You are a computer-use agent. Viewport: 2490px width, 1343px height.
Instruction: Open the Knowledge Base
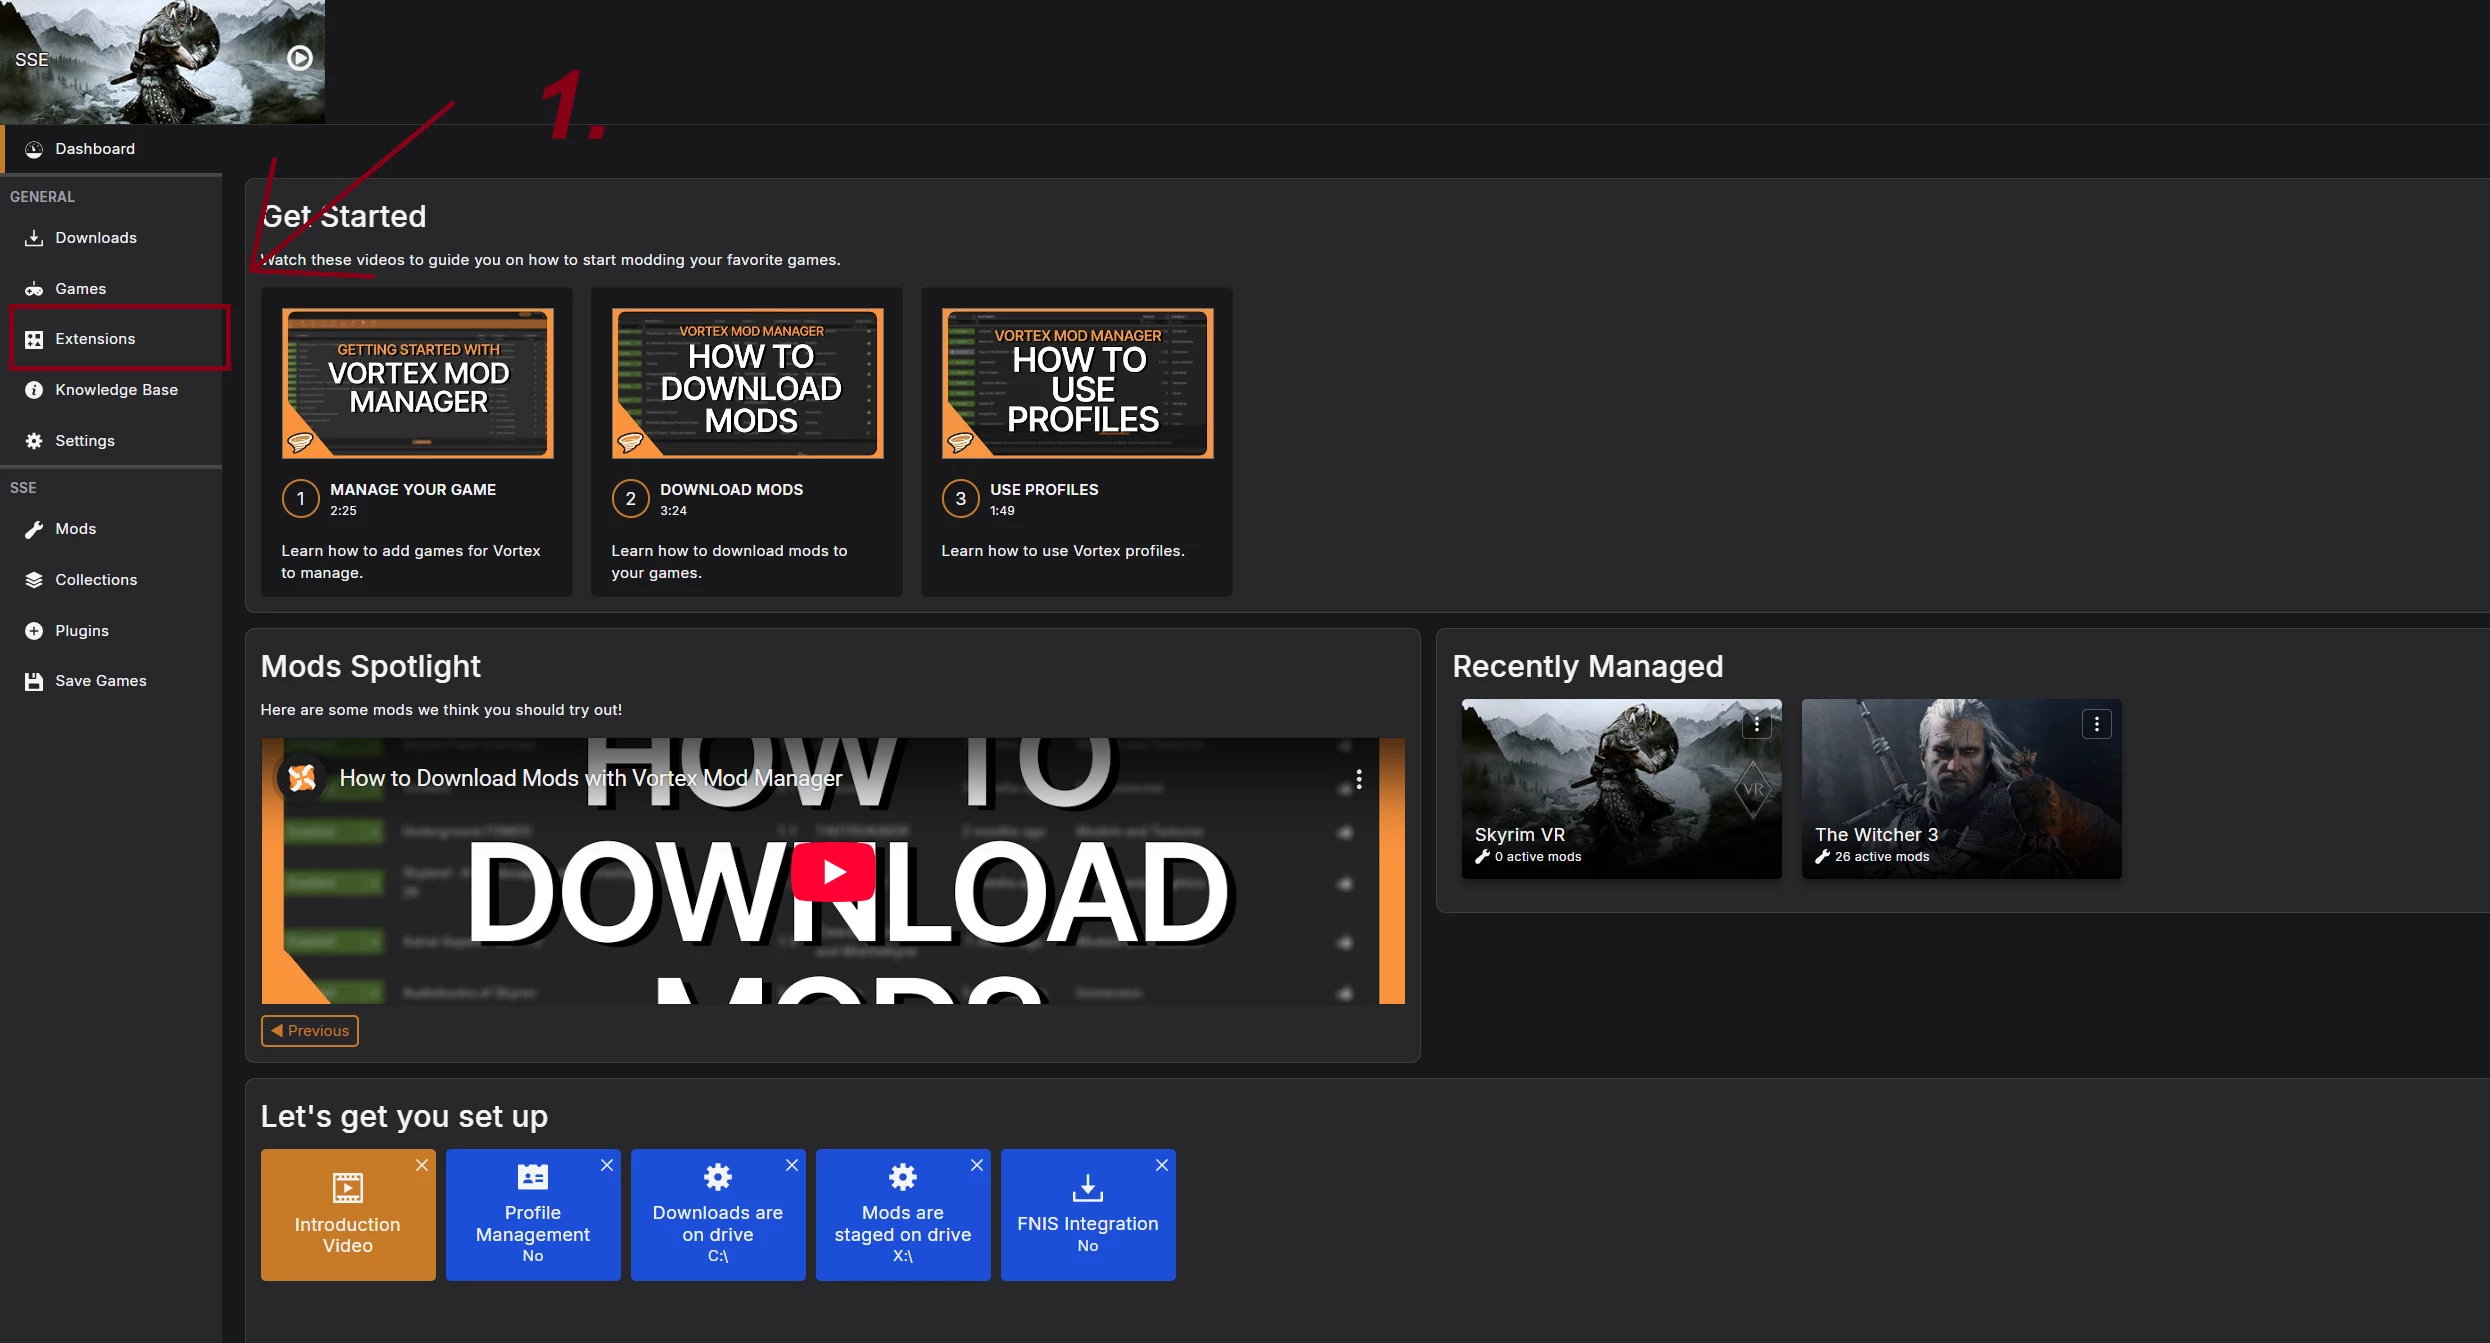[x=111, y=390]
